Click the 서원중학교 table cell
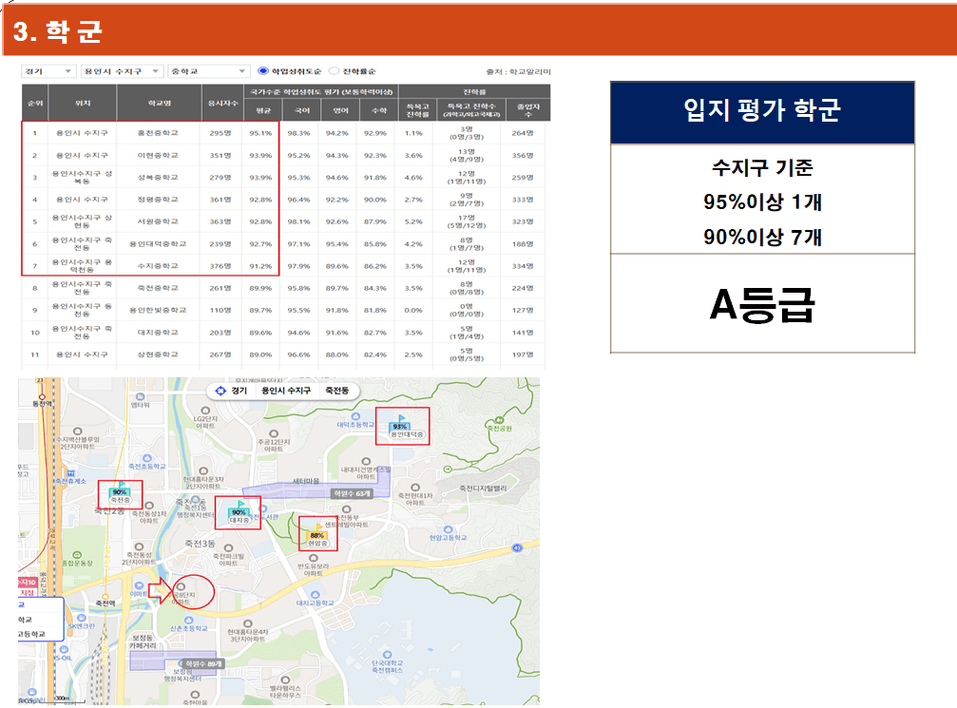957x708 pixels. pos(158,222)
